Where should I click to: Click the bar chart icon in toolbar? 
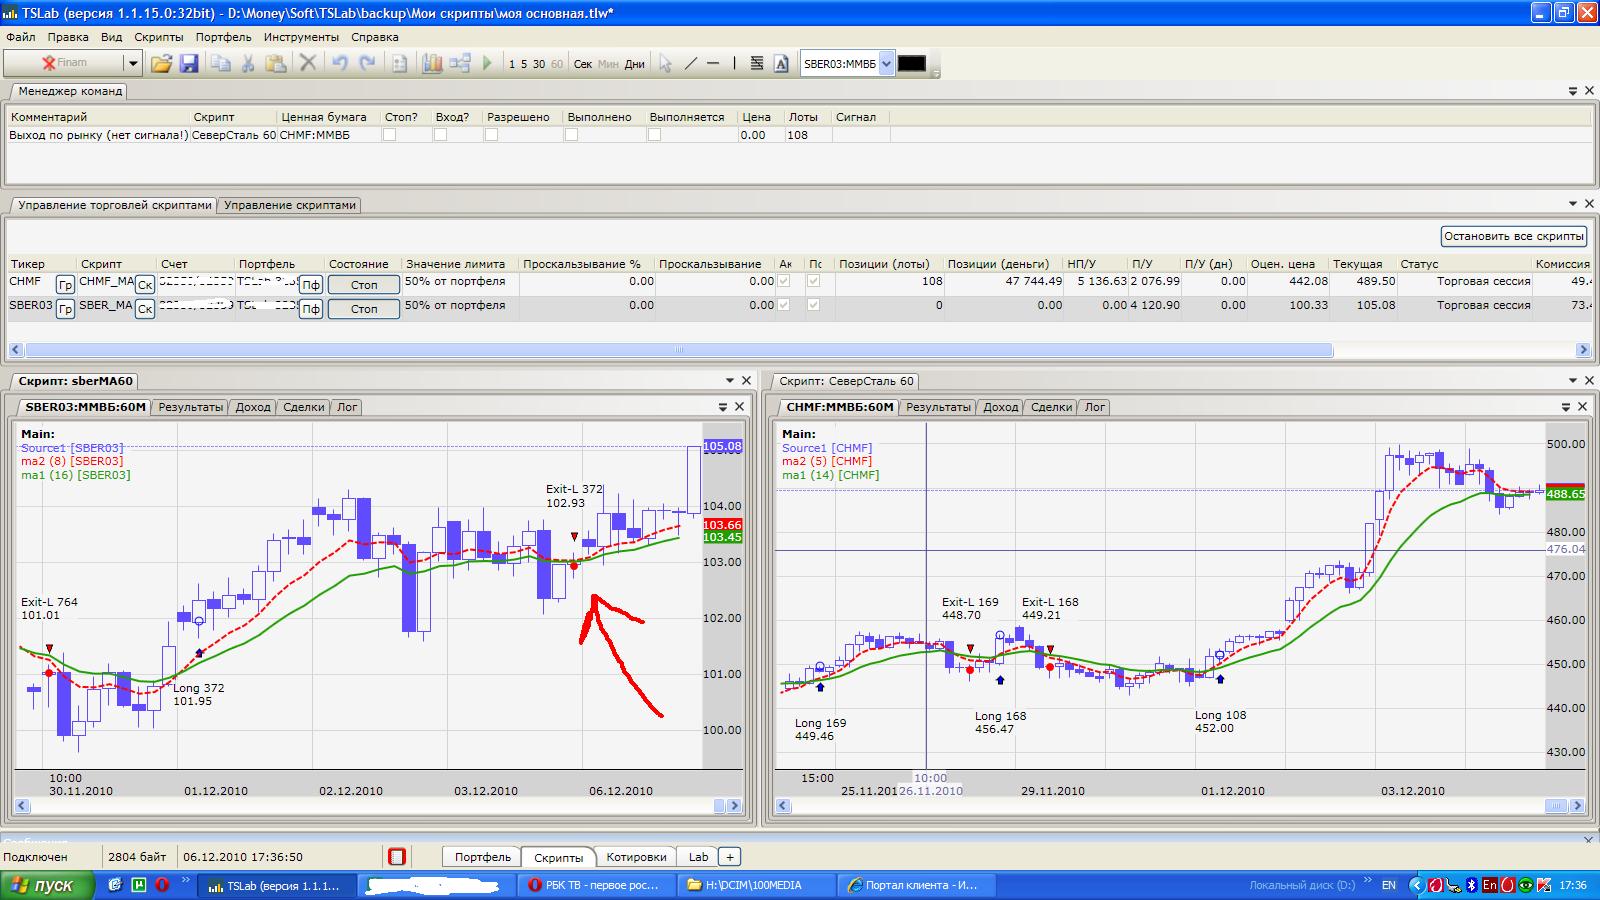coord(432,64)
